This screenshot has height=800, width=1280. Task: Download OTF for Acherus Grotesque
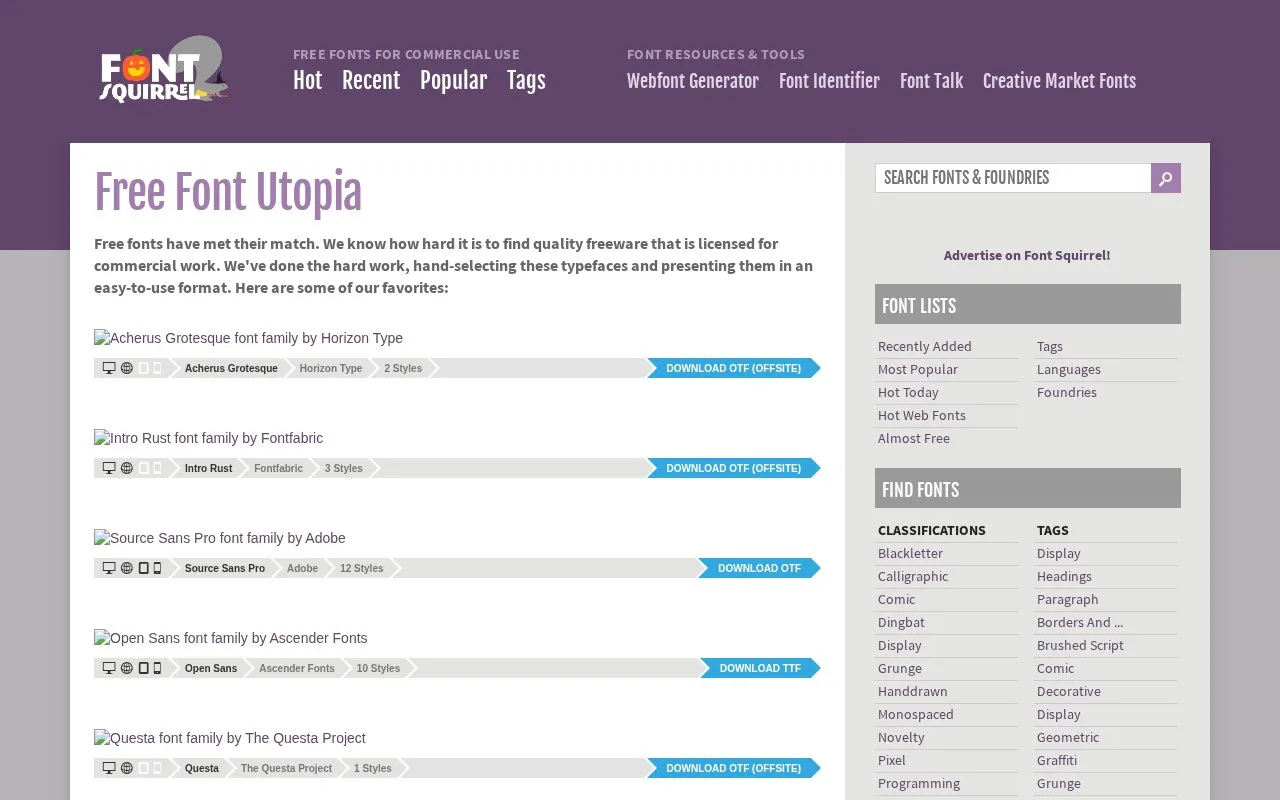tap(734, 368)
